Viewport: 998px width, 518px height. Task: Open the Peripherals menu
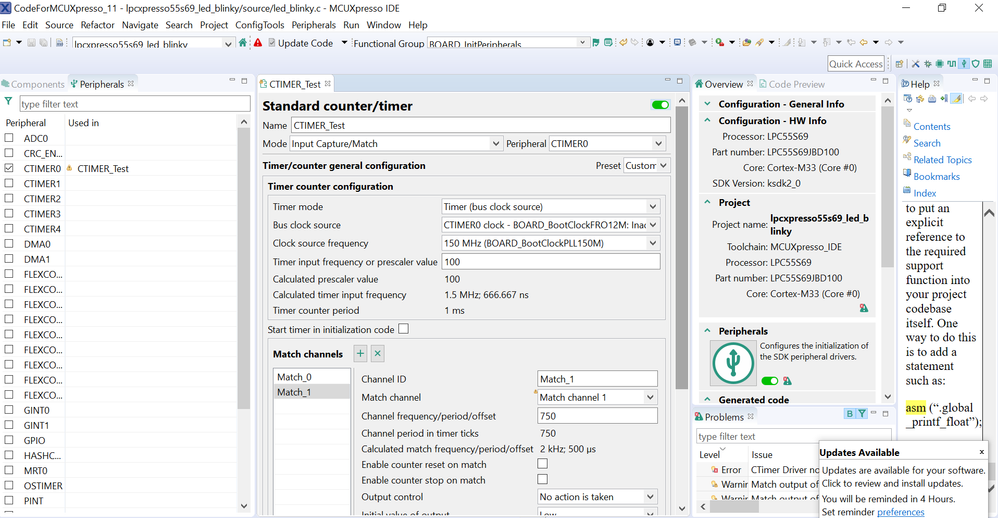(x=313, y=25)
